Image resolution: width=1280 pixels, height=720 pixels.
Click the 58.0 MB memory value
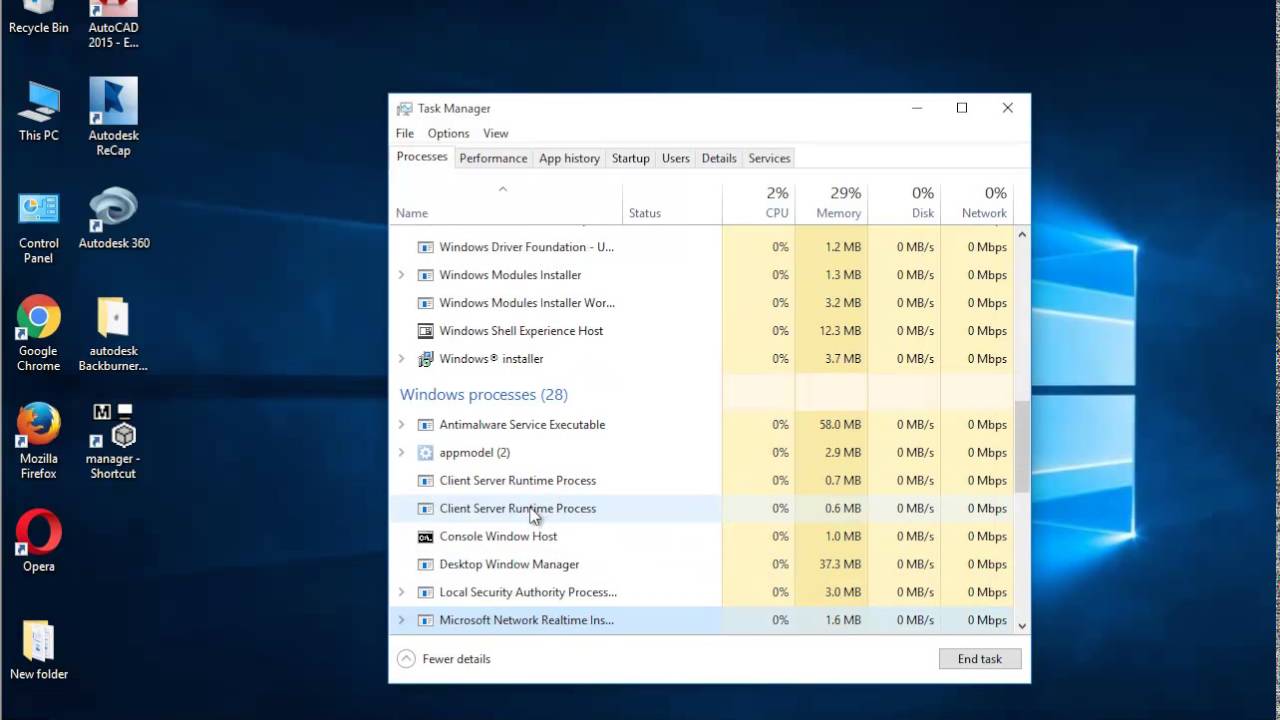tap(840, 425)
